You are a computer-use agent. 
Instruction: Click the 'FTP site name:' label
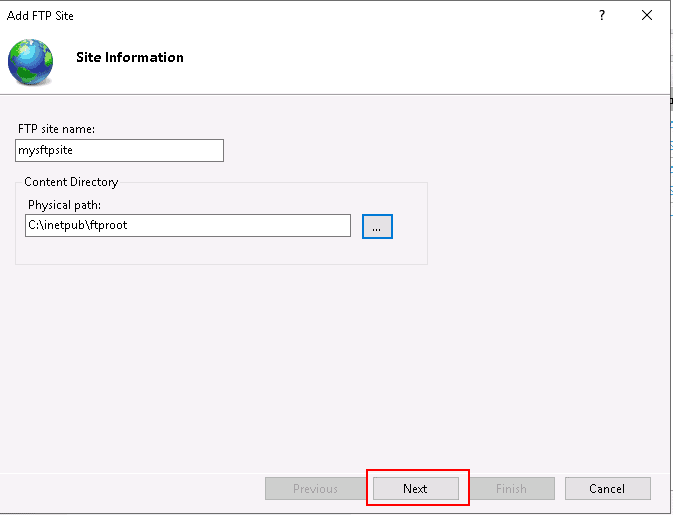pyautogui.click(x=56, y=129)
